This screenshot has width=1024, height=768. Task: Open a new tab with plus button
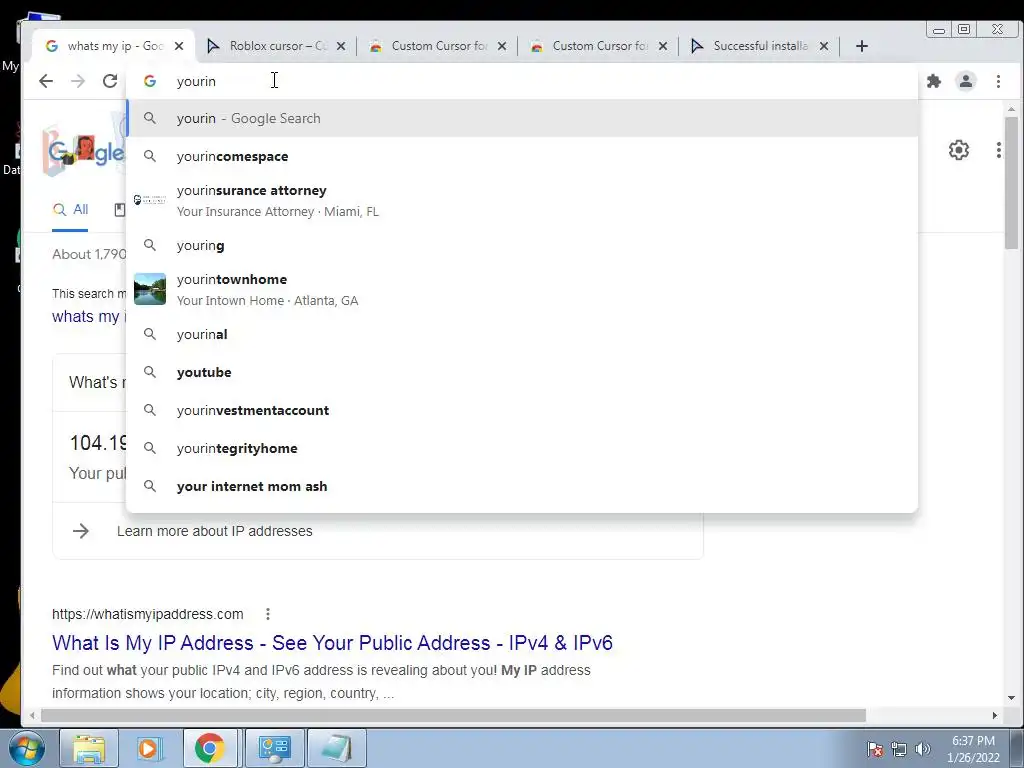[x=861, y=46]
